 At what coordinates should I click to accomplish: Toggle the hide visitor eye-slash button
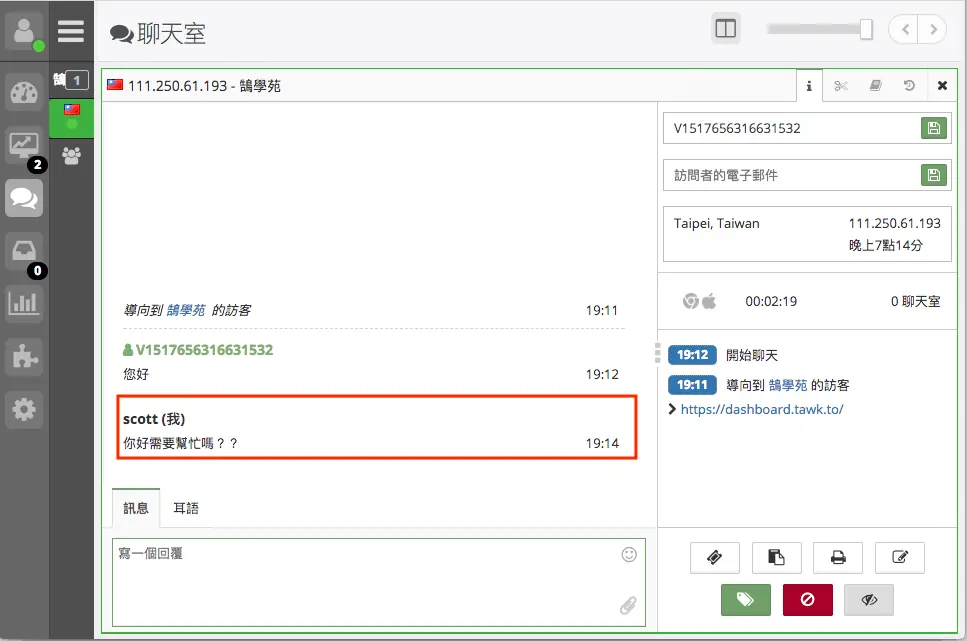point(869,600)
